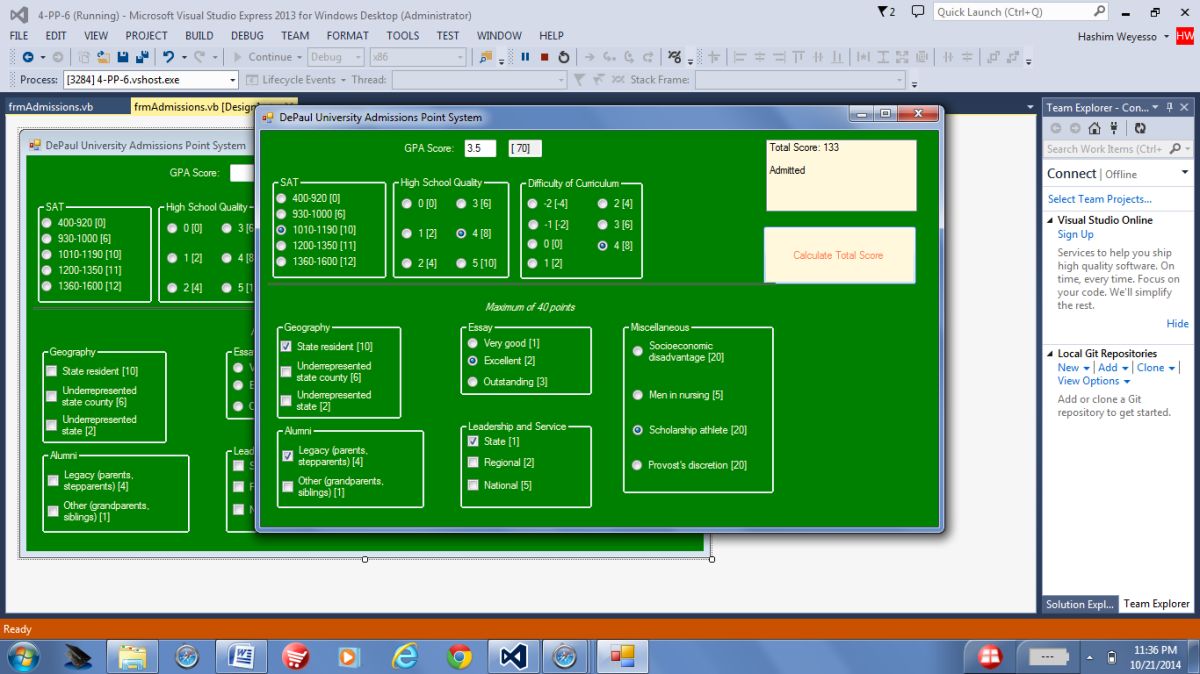Click the Windows Start button

(x=23, y=656)
